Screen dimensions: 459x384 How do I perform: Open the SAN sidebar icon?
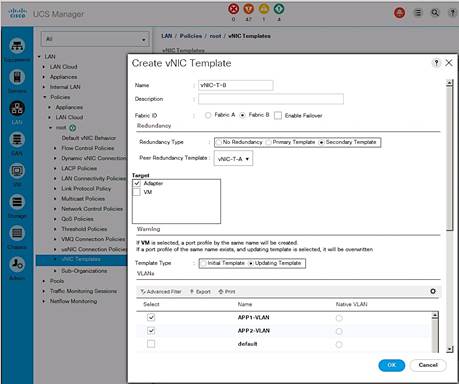pyautogui.click(x=17, y=140)
